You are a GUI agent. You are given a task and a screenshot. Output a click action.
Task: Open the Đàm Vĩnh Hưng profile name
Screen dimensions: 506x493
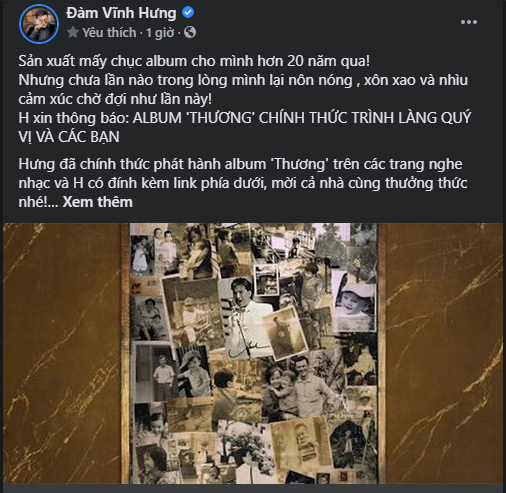tap(121, 13)
